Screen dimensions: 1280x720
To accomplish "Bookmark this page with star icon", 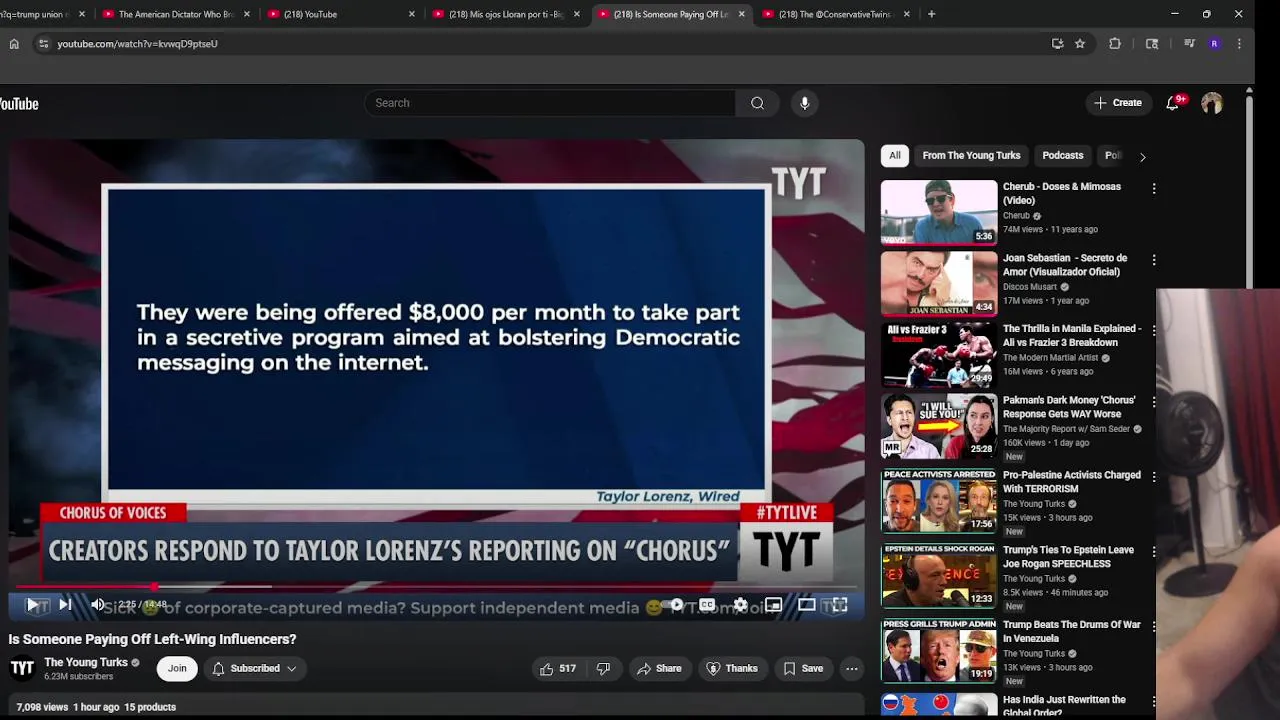I will tap(1080, 44).
